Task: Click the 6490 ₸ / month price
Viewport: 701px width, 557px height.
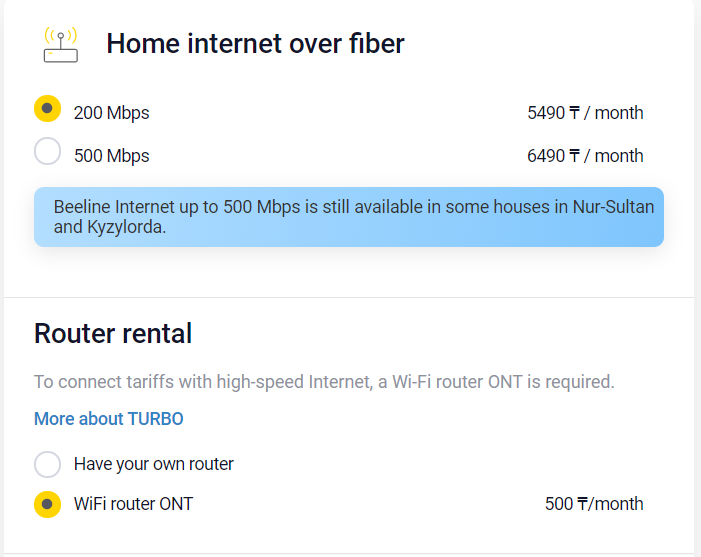Action: [x=585, y=156]
